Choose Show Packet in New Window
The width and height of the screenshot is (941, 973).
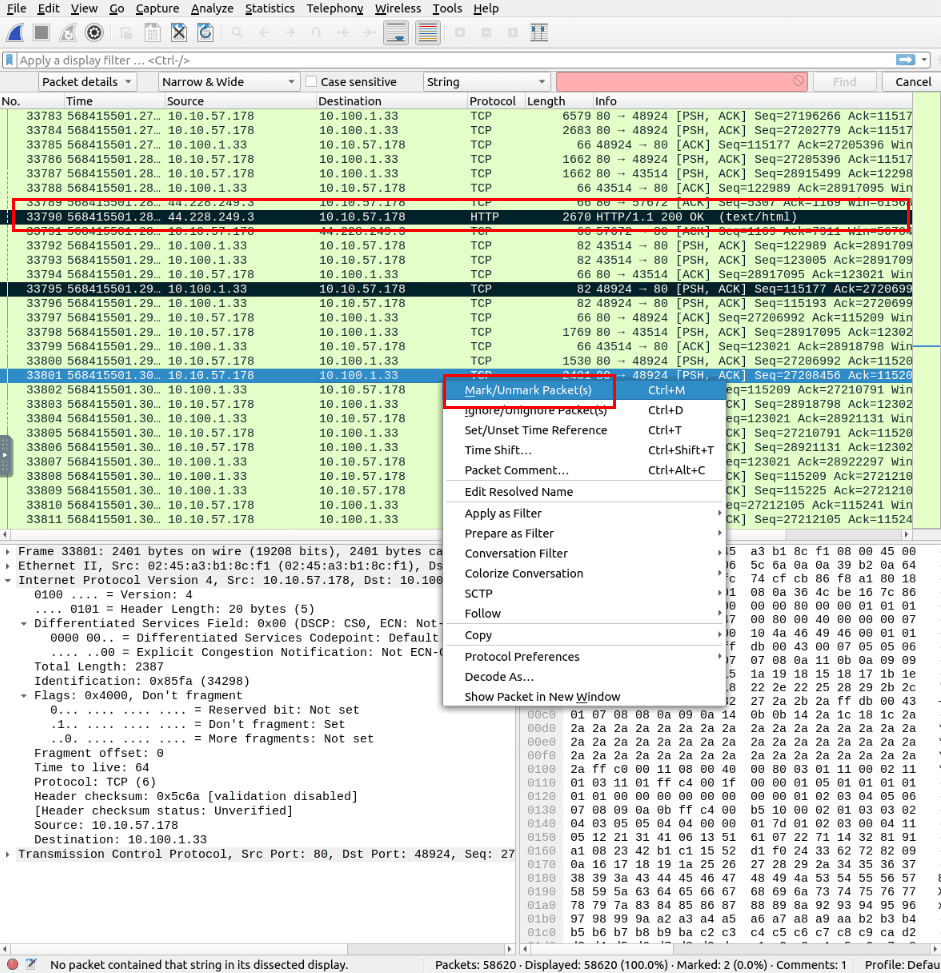(542, 697)
